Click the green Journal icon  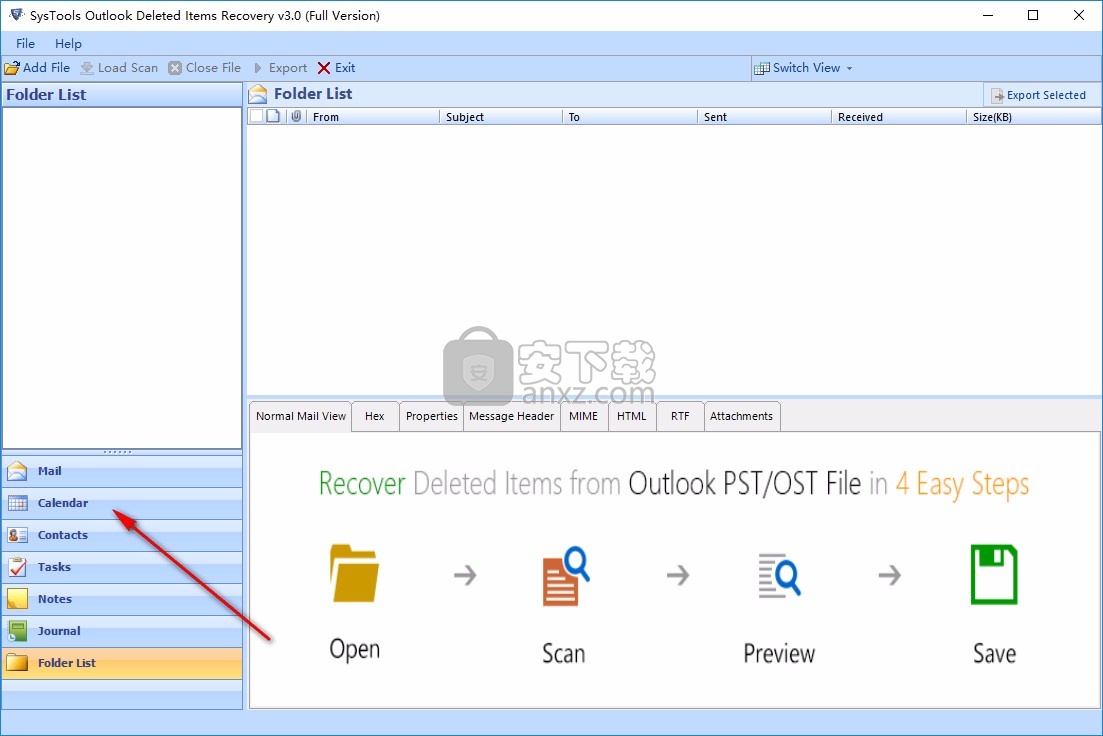click(x=18, y=631)
